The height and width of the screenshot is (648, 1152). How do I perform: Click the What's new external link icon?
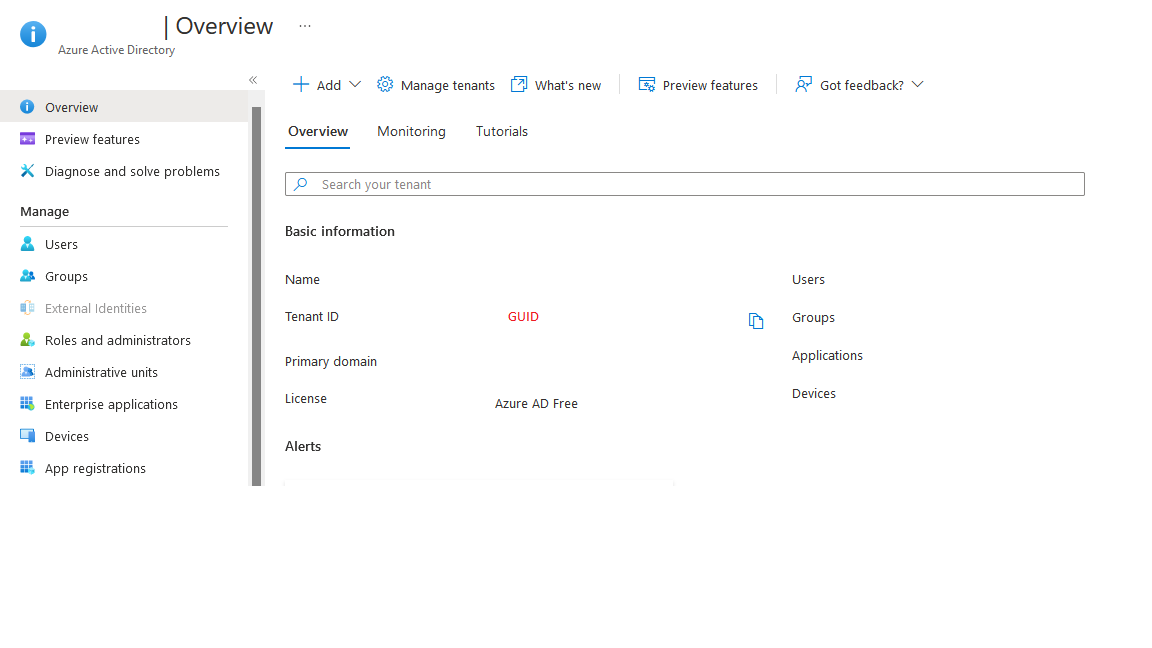click(x=519, y=84)
